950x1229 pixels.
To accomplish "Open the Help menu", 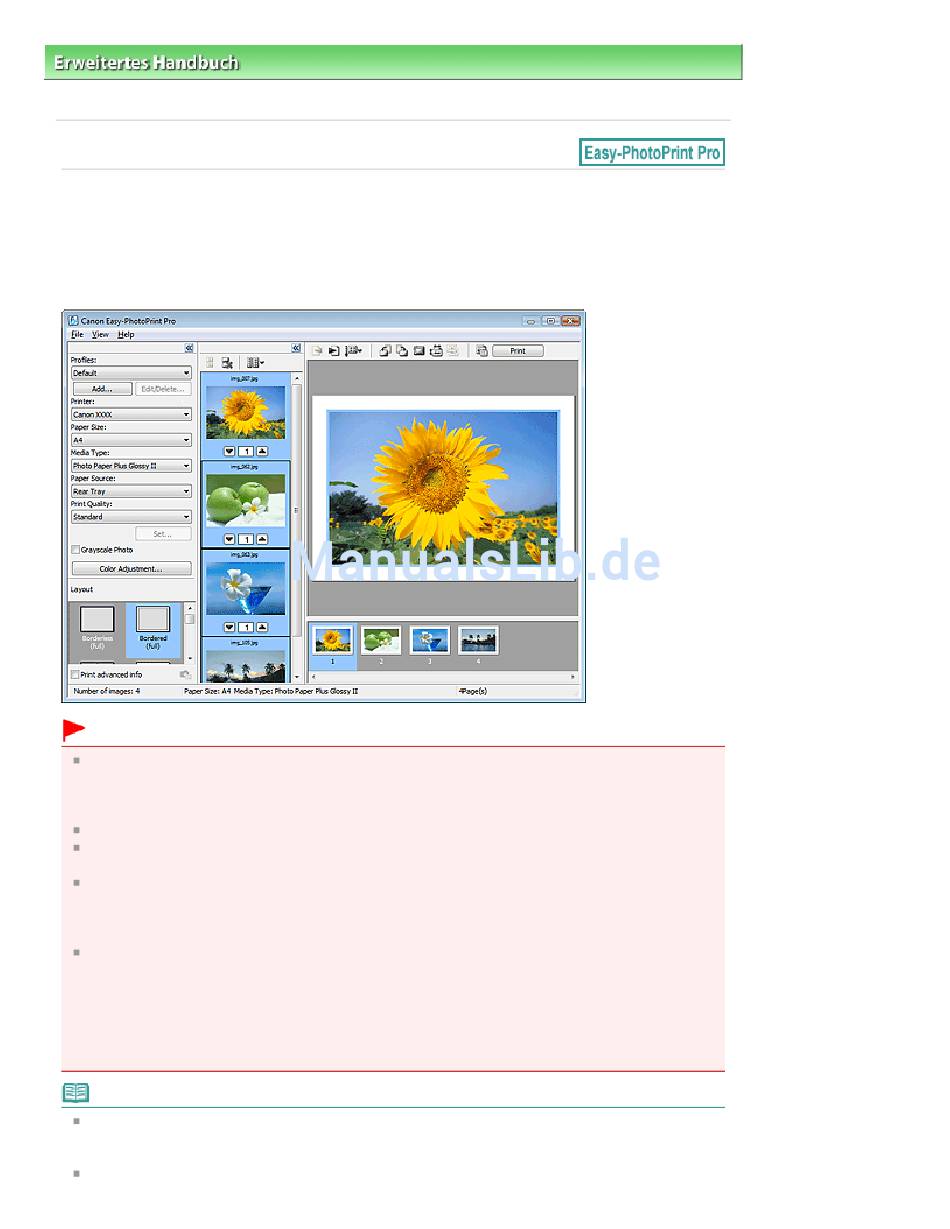I will pos(126,335).
